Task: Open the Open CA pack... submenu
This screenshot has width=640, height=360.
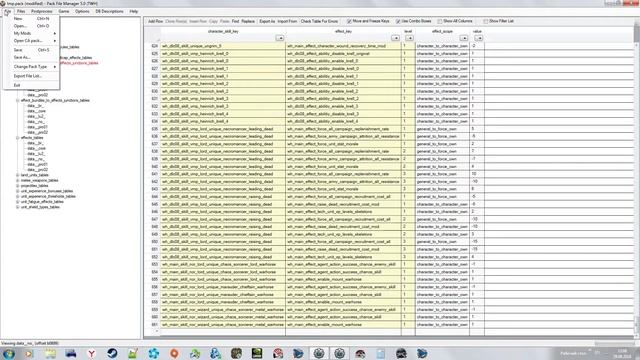Action: tap(31, 41)
